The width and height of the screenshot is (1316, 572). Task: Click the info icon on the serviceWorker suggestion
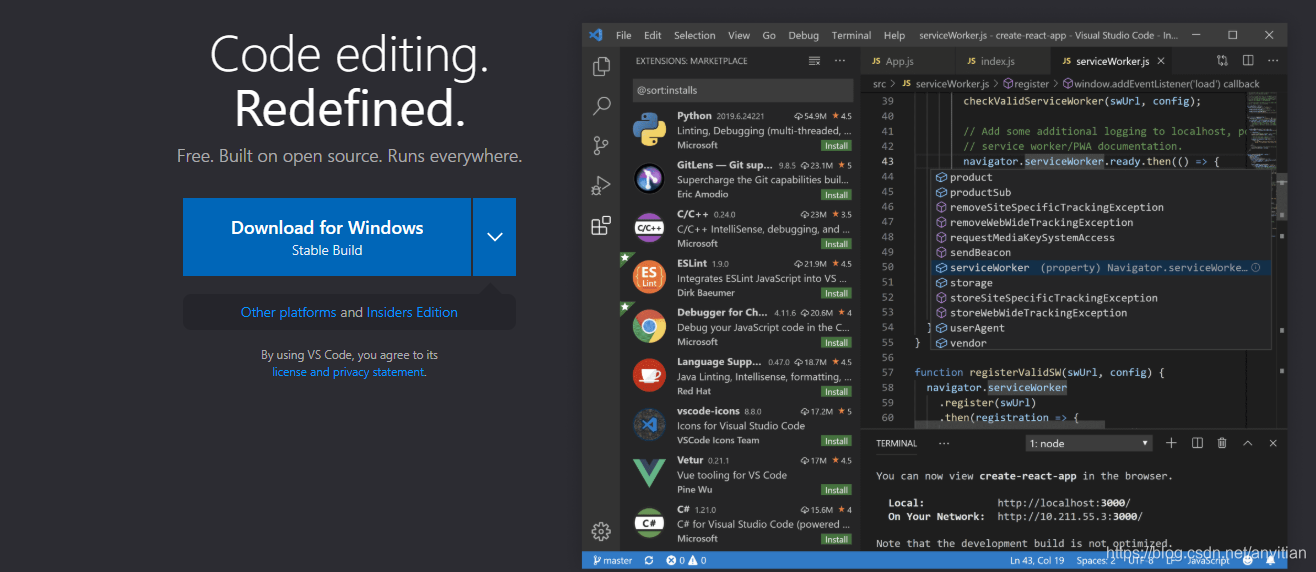1255,268
